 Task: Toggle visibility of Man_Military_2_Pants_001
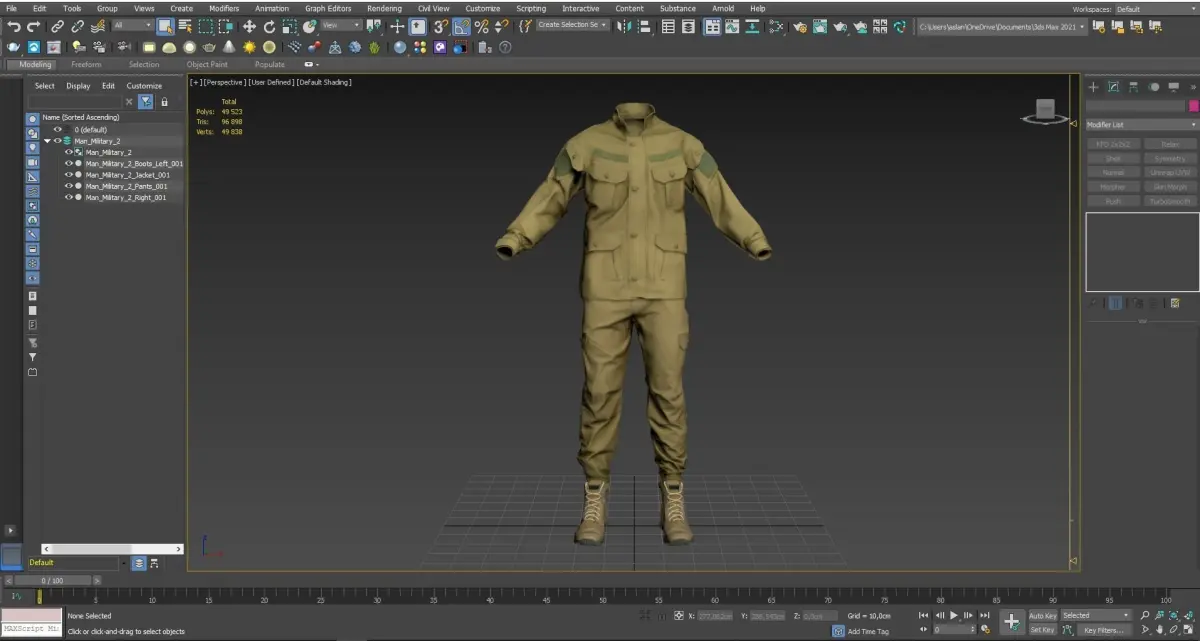coord(68,186)
